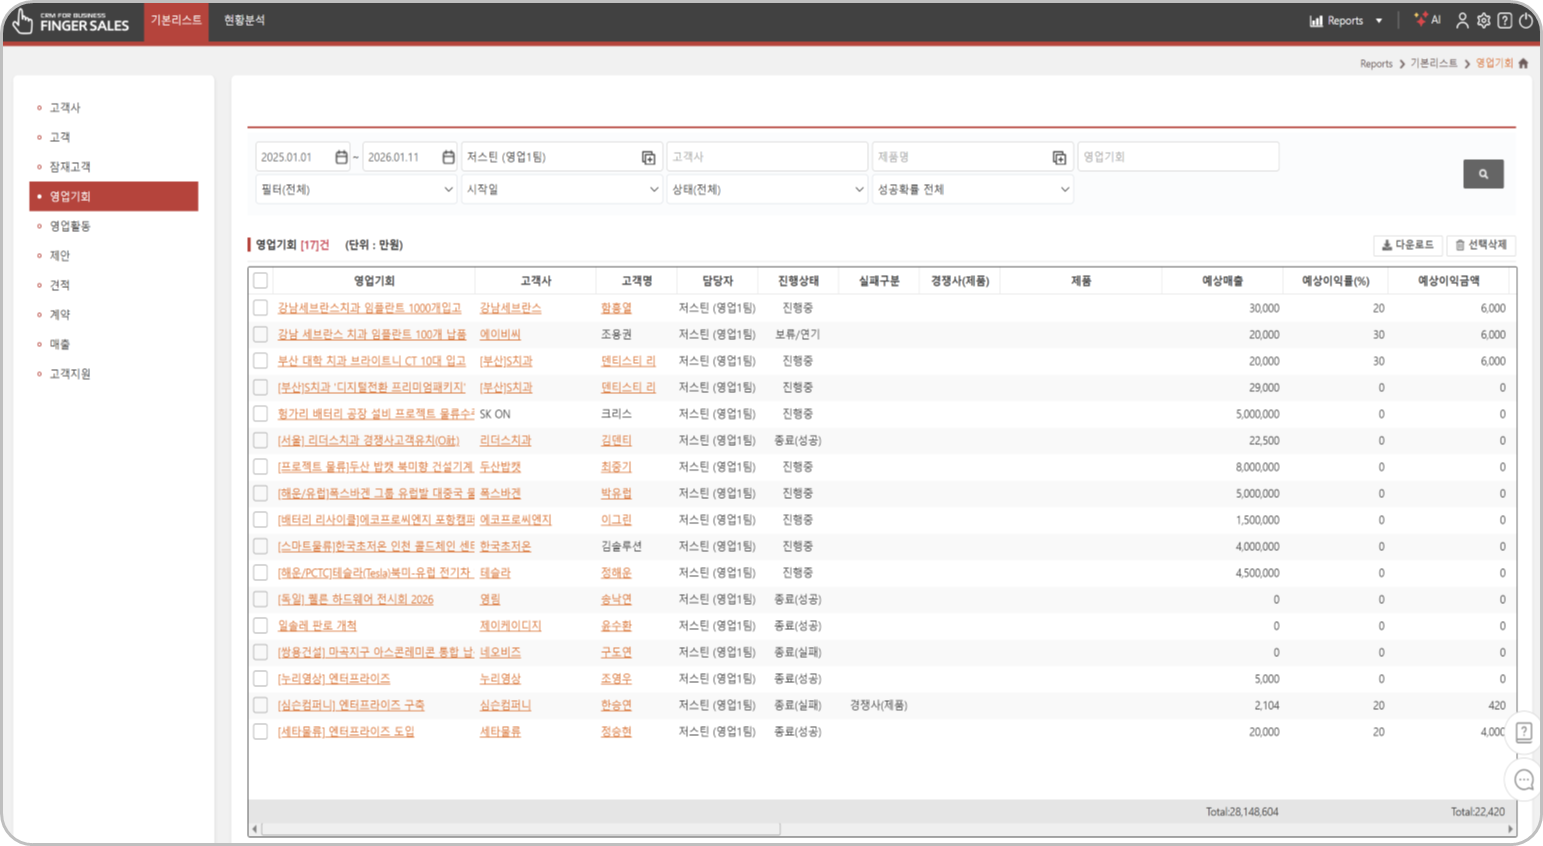1543x846 pixels.
Task: Open the 상태(전체) status dropdown
Action: coord(766,189)
